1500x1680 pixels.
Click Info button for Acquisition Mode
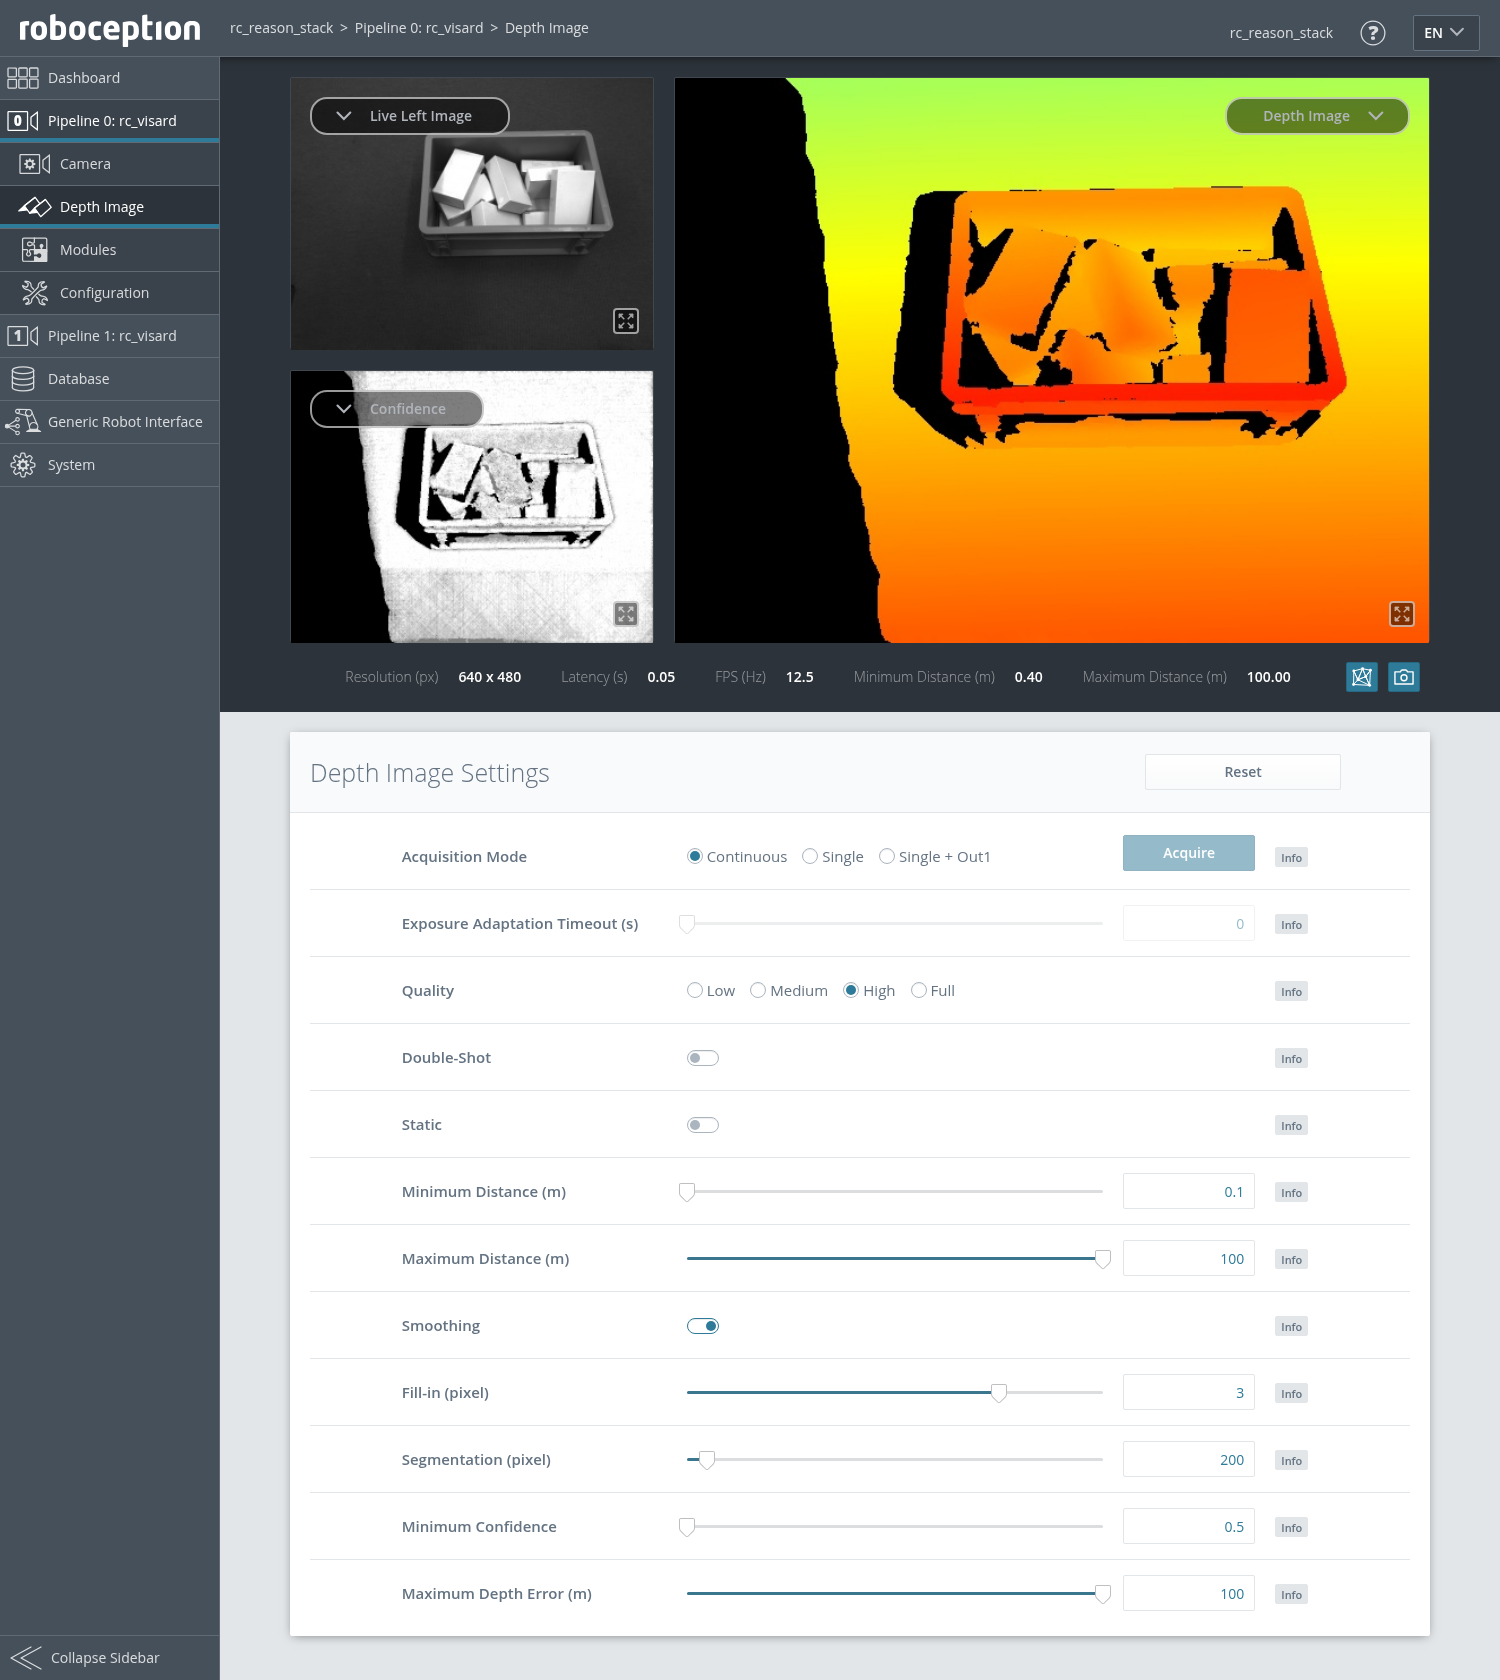tap(1291, 858)
